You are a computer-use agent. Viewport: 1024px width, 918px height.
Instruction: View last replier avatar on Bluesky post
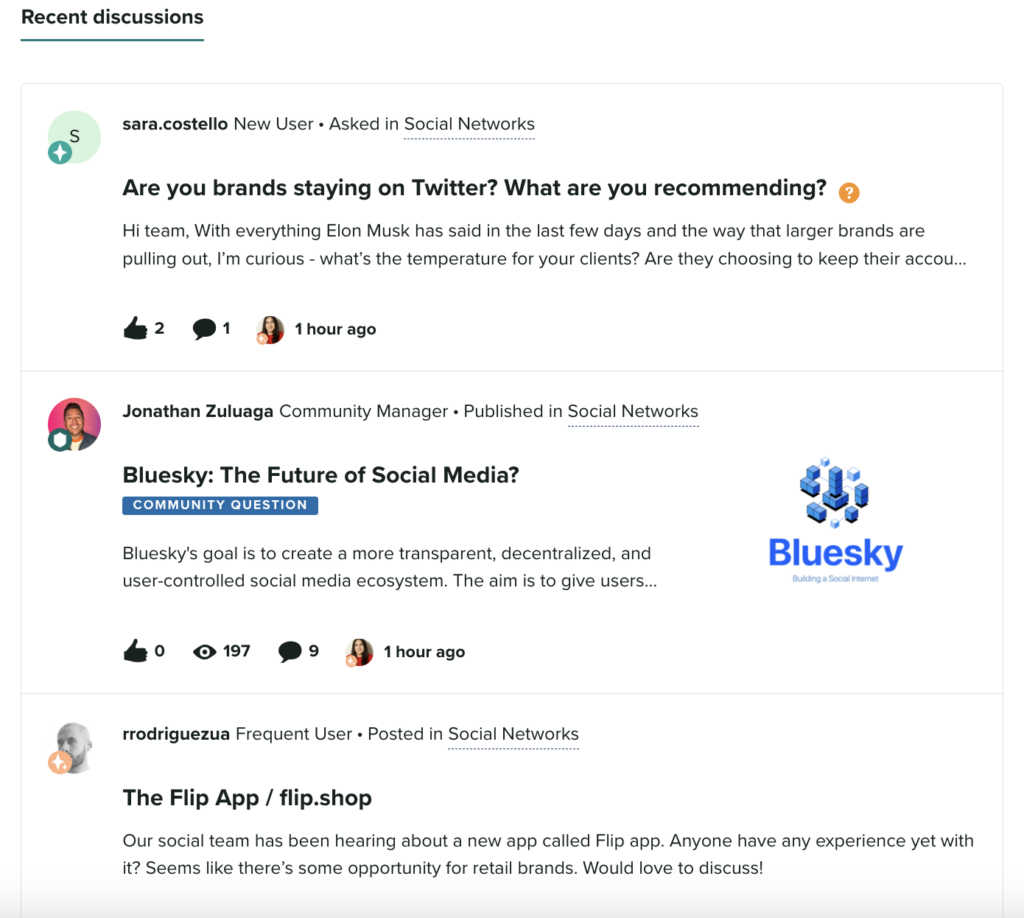point(359,652)
